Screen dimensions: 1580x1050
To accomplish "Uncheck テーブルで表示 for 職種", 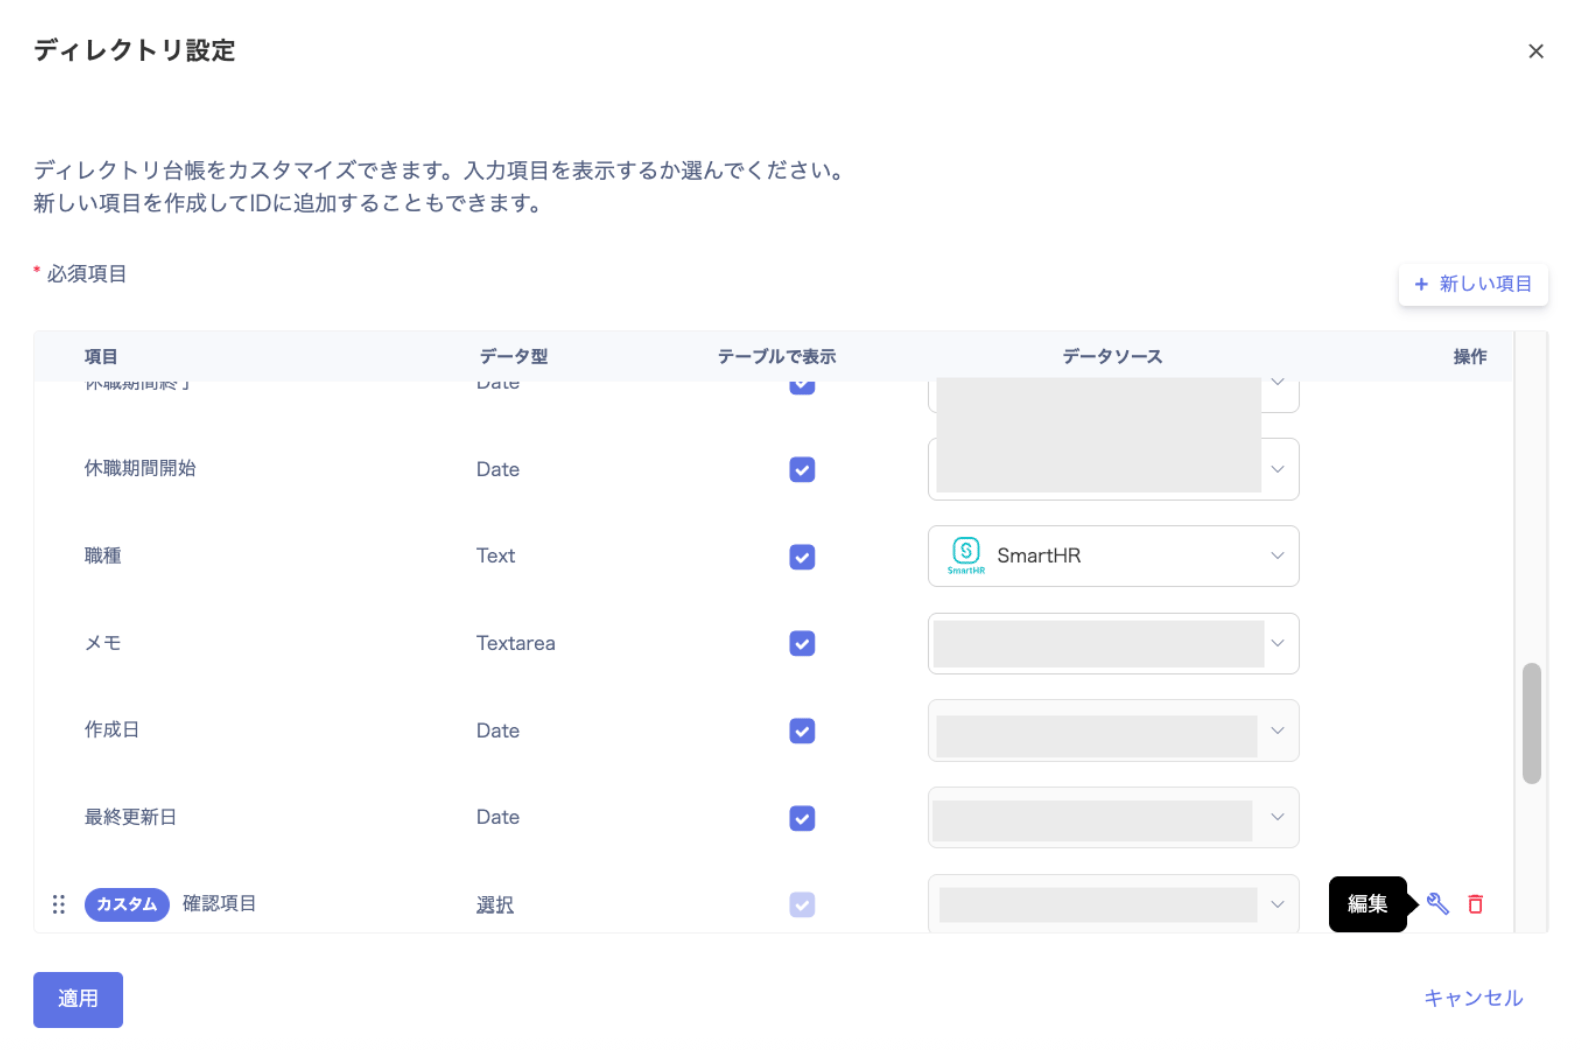I will tap(802, 556).
